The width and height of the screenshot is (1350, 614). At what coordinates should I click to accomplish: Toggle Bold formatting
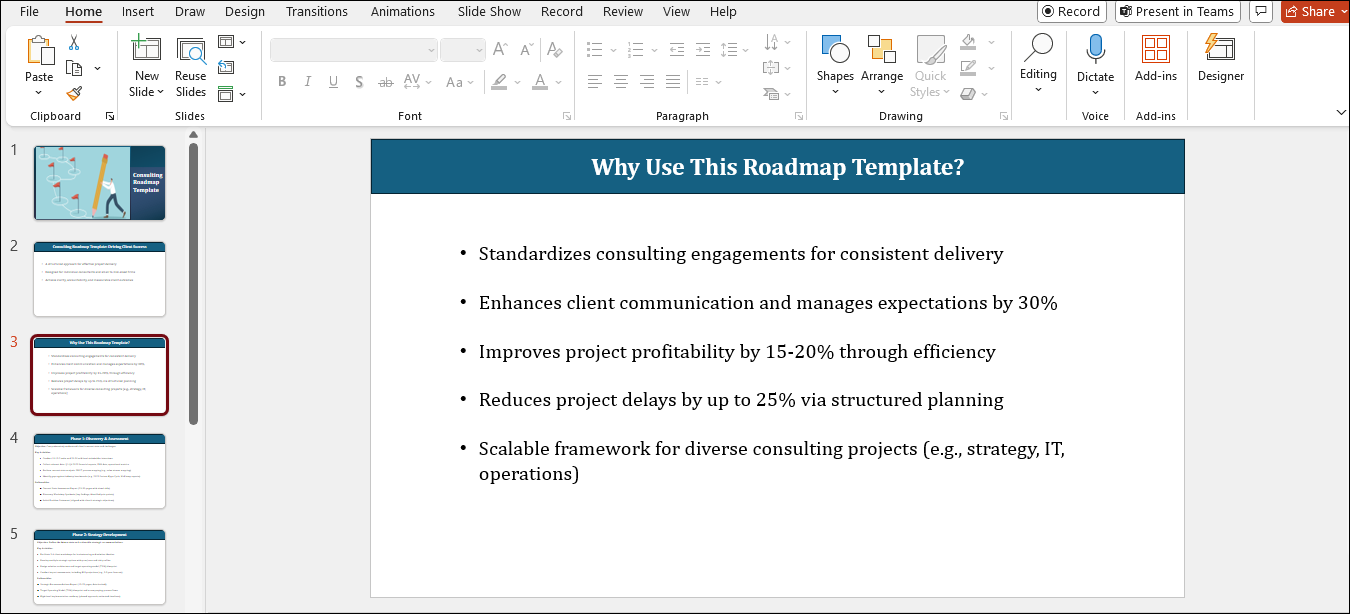click(282, 82)
